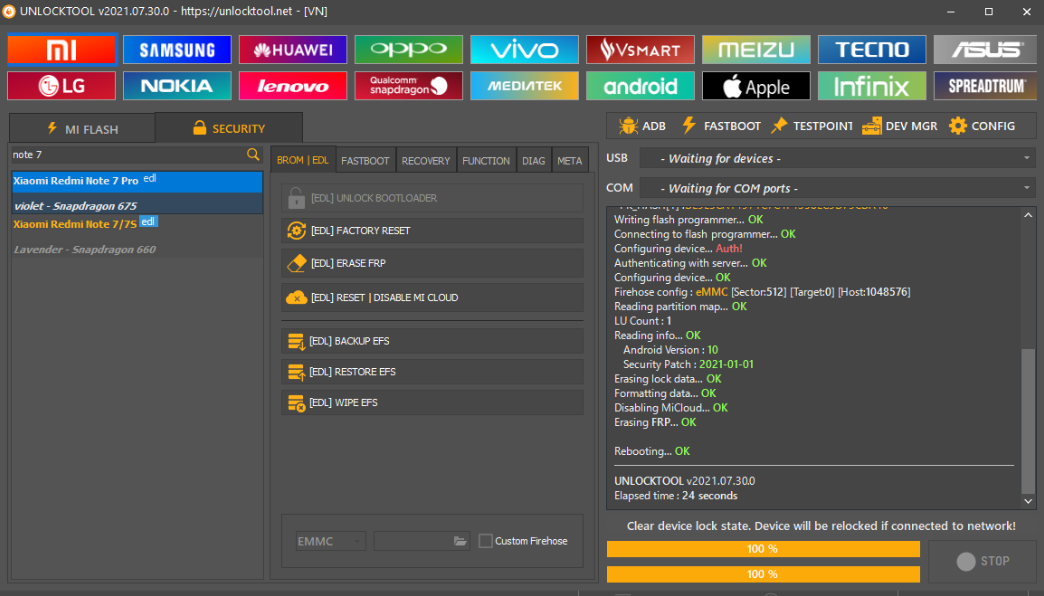
Task: Select Xiaomi Redmi Note 7 Pro entry
Action: 137,181
